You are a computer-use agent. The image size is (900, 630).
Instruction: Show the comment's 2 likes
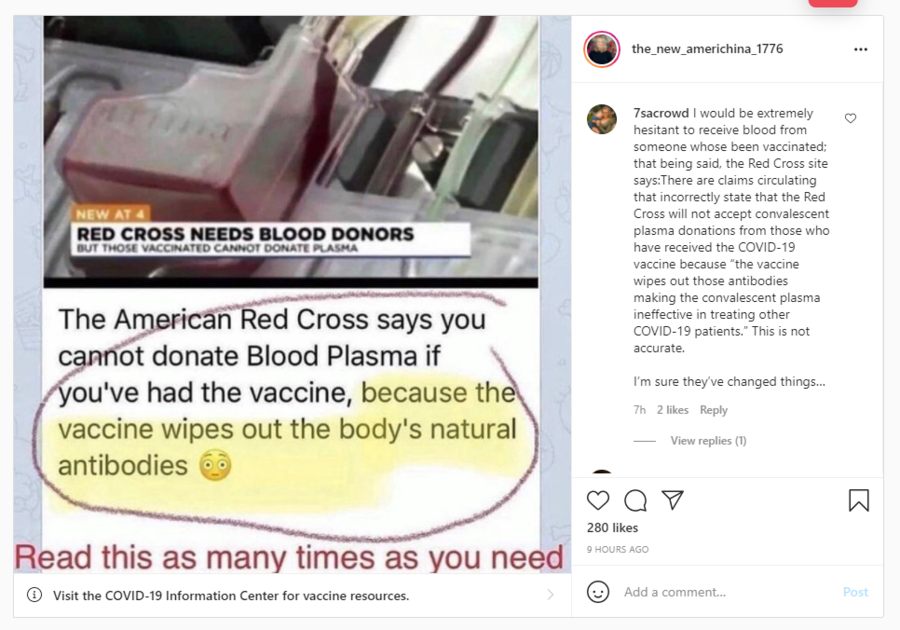(672, 410)
